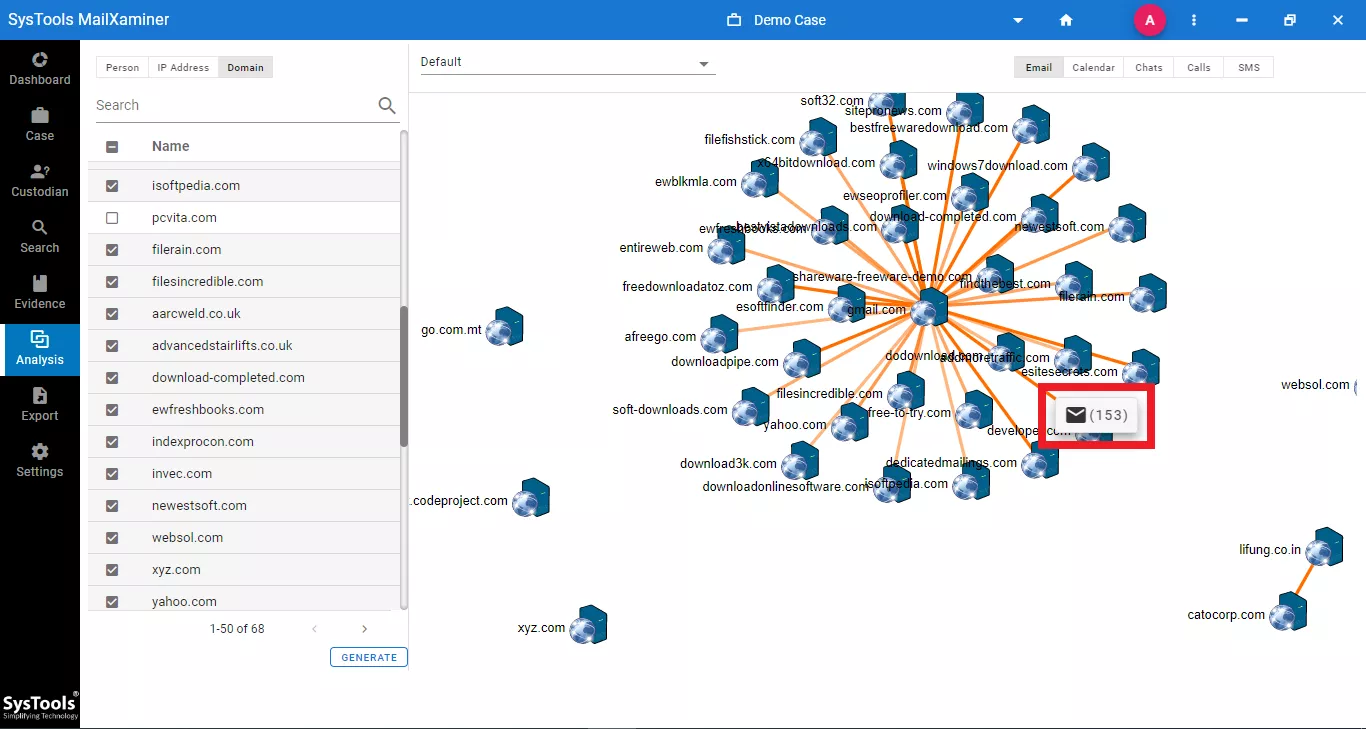Click the home icon in title bar
This screenshot has height=729, width=1366.
pyautogui.click(x=1066, y=20)
